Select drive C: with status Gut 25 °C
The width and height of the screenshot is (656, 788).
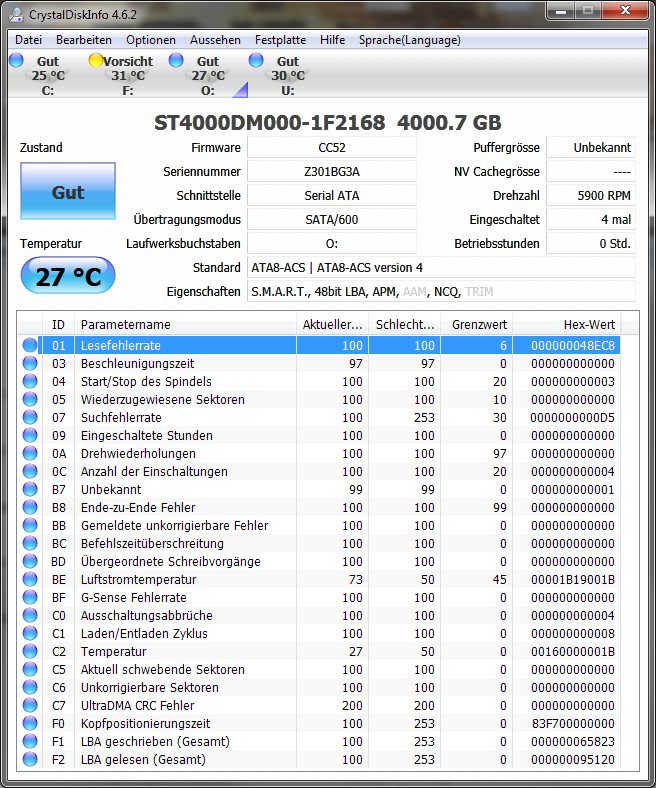[x=48, y=75]
